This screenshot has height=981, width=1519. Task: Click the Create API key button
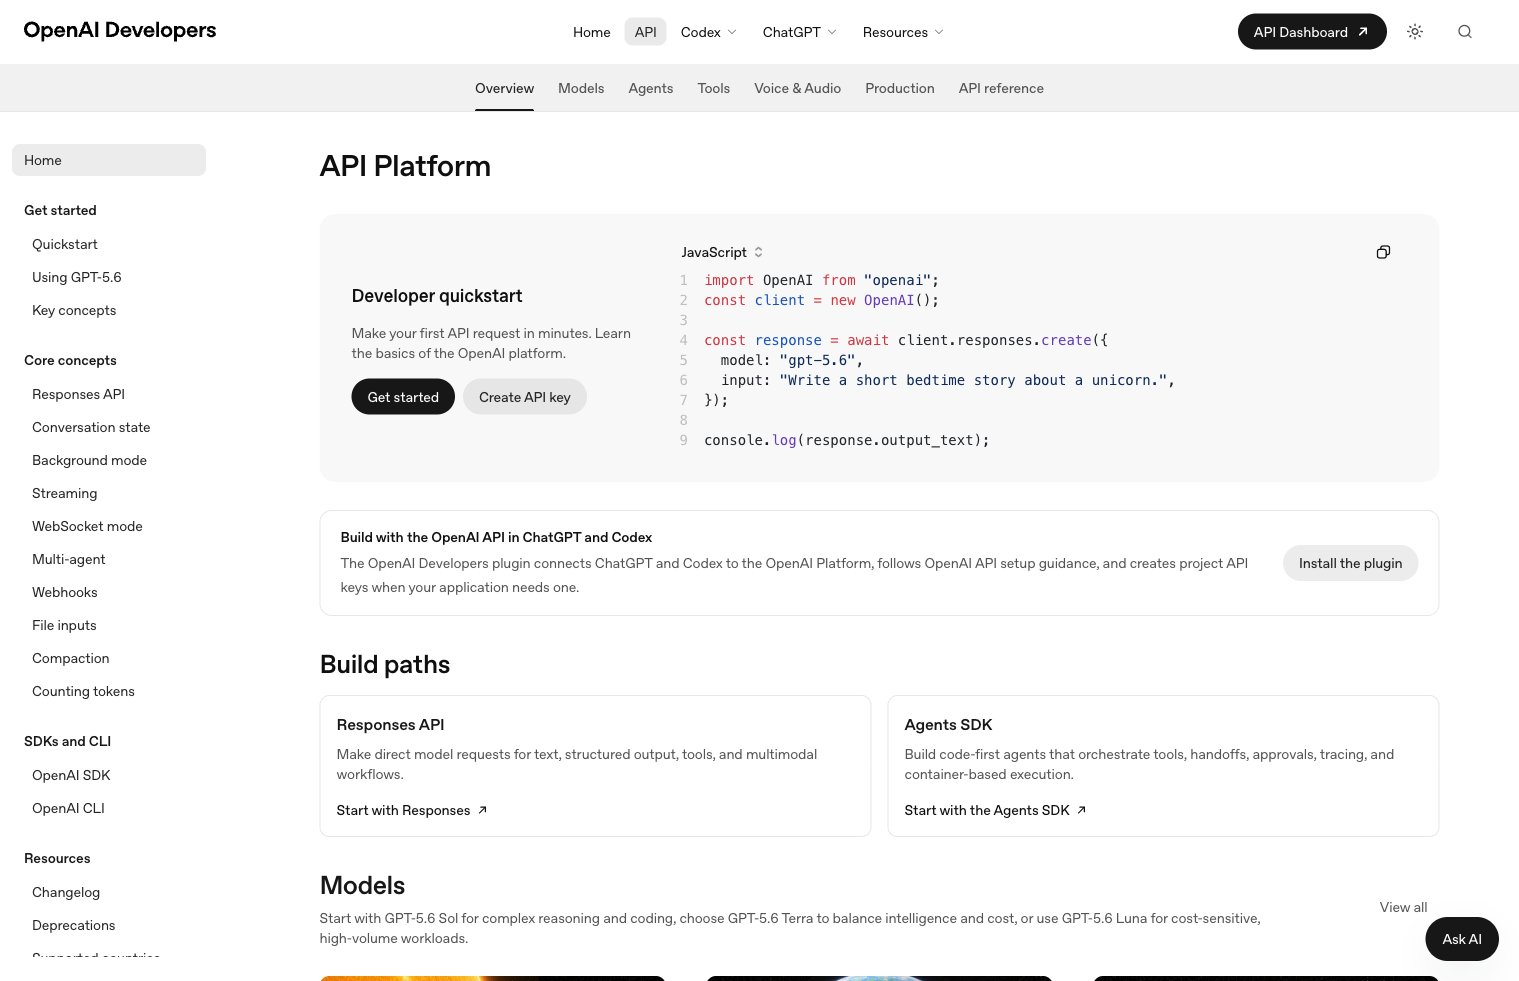coord(524,397)
